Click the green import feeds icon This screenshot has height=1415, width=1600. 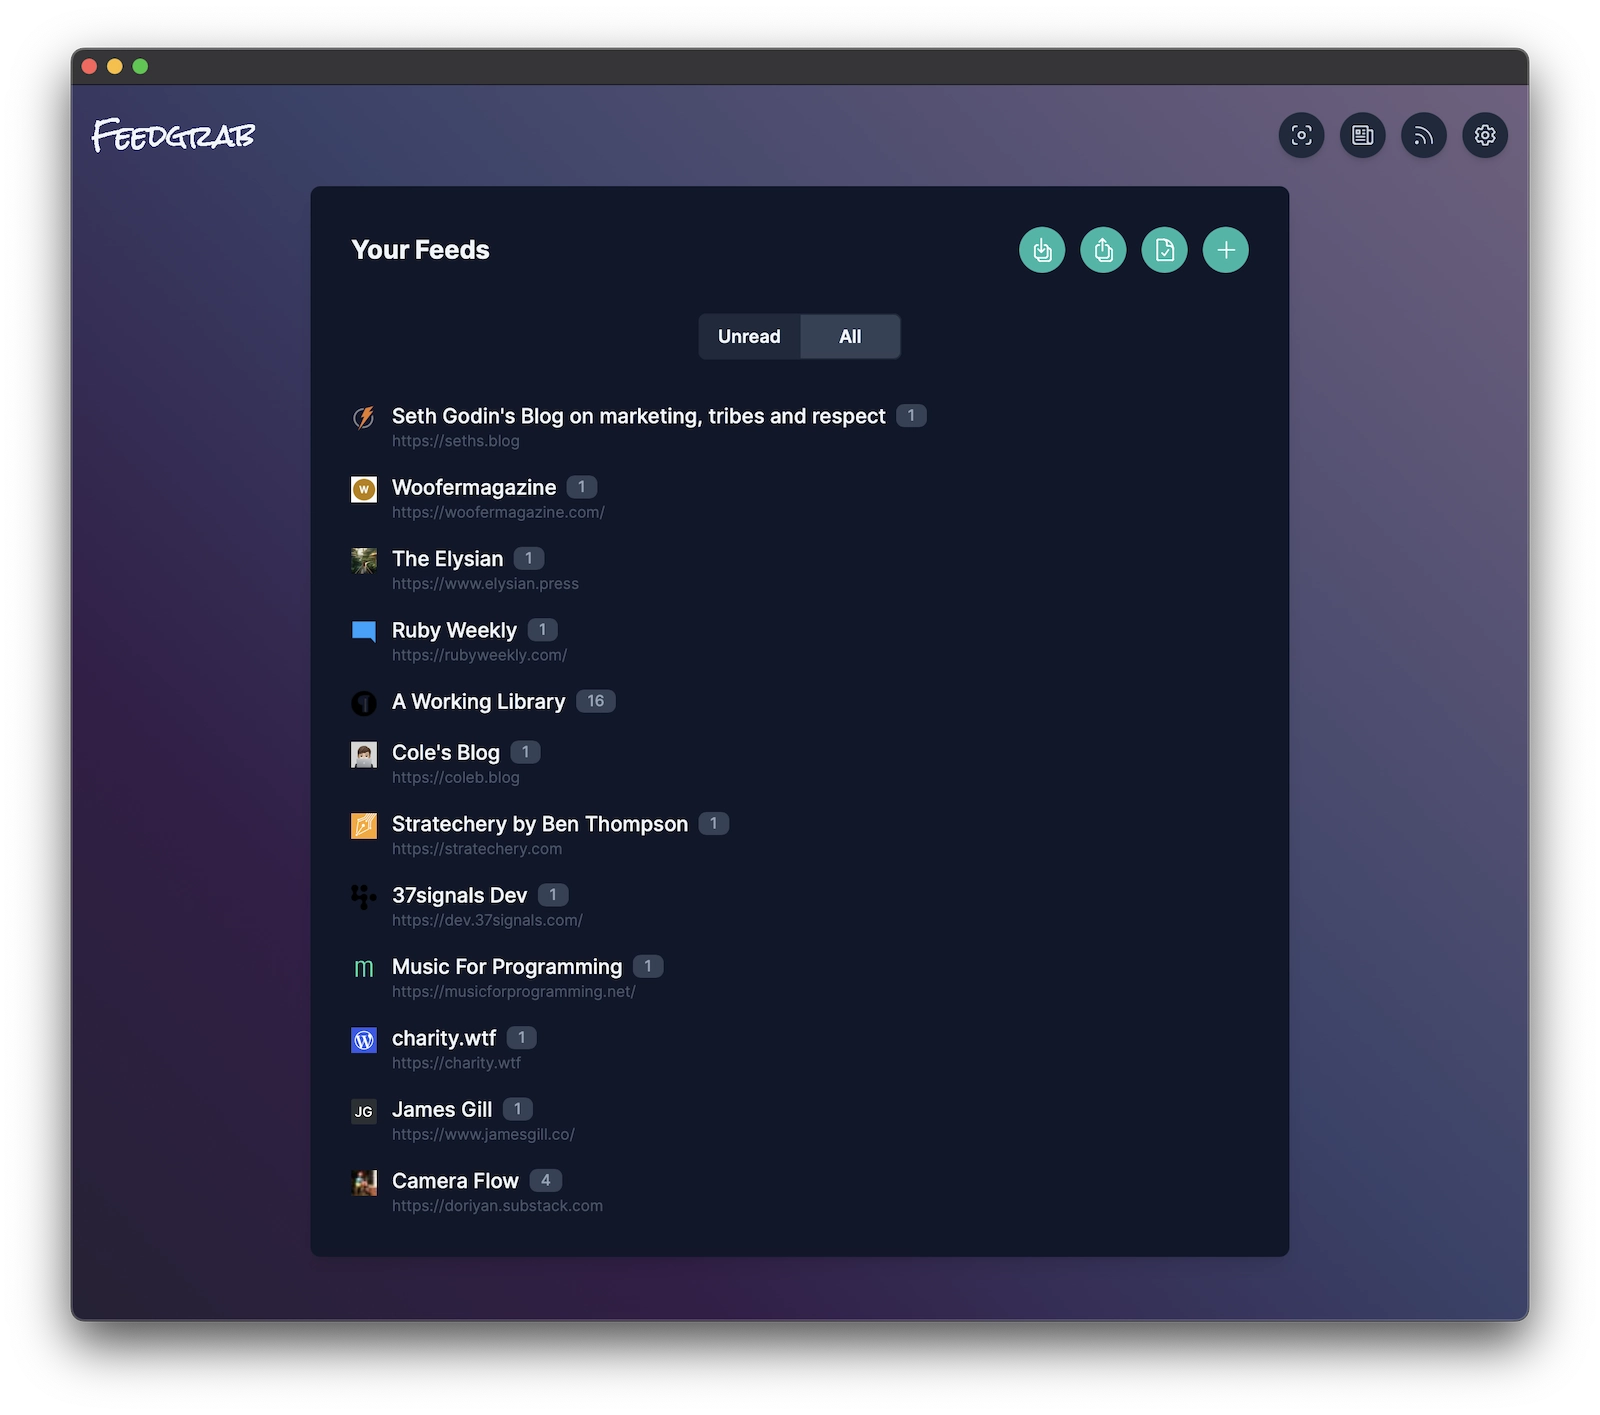1041,250
